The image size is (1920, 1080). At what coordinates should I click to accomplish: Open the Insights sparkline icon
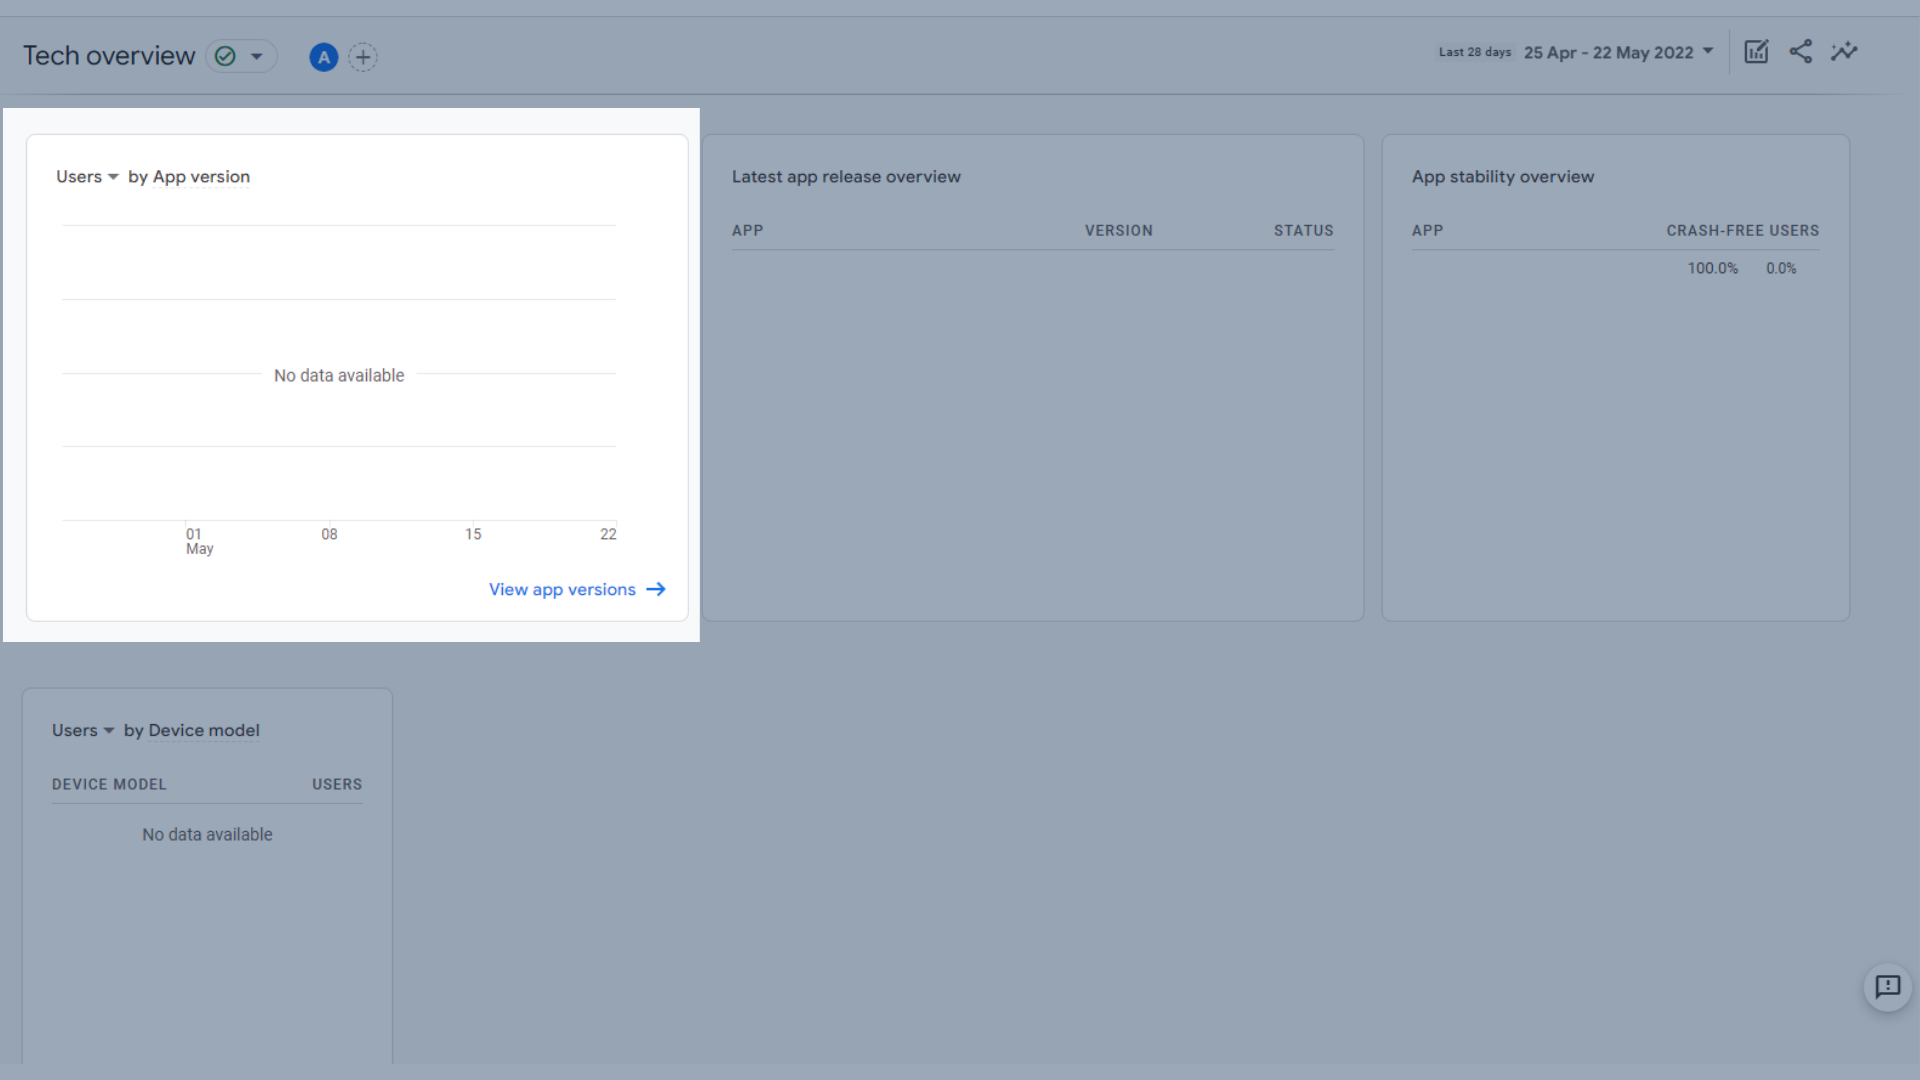(x=1844, y=52)
